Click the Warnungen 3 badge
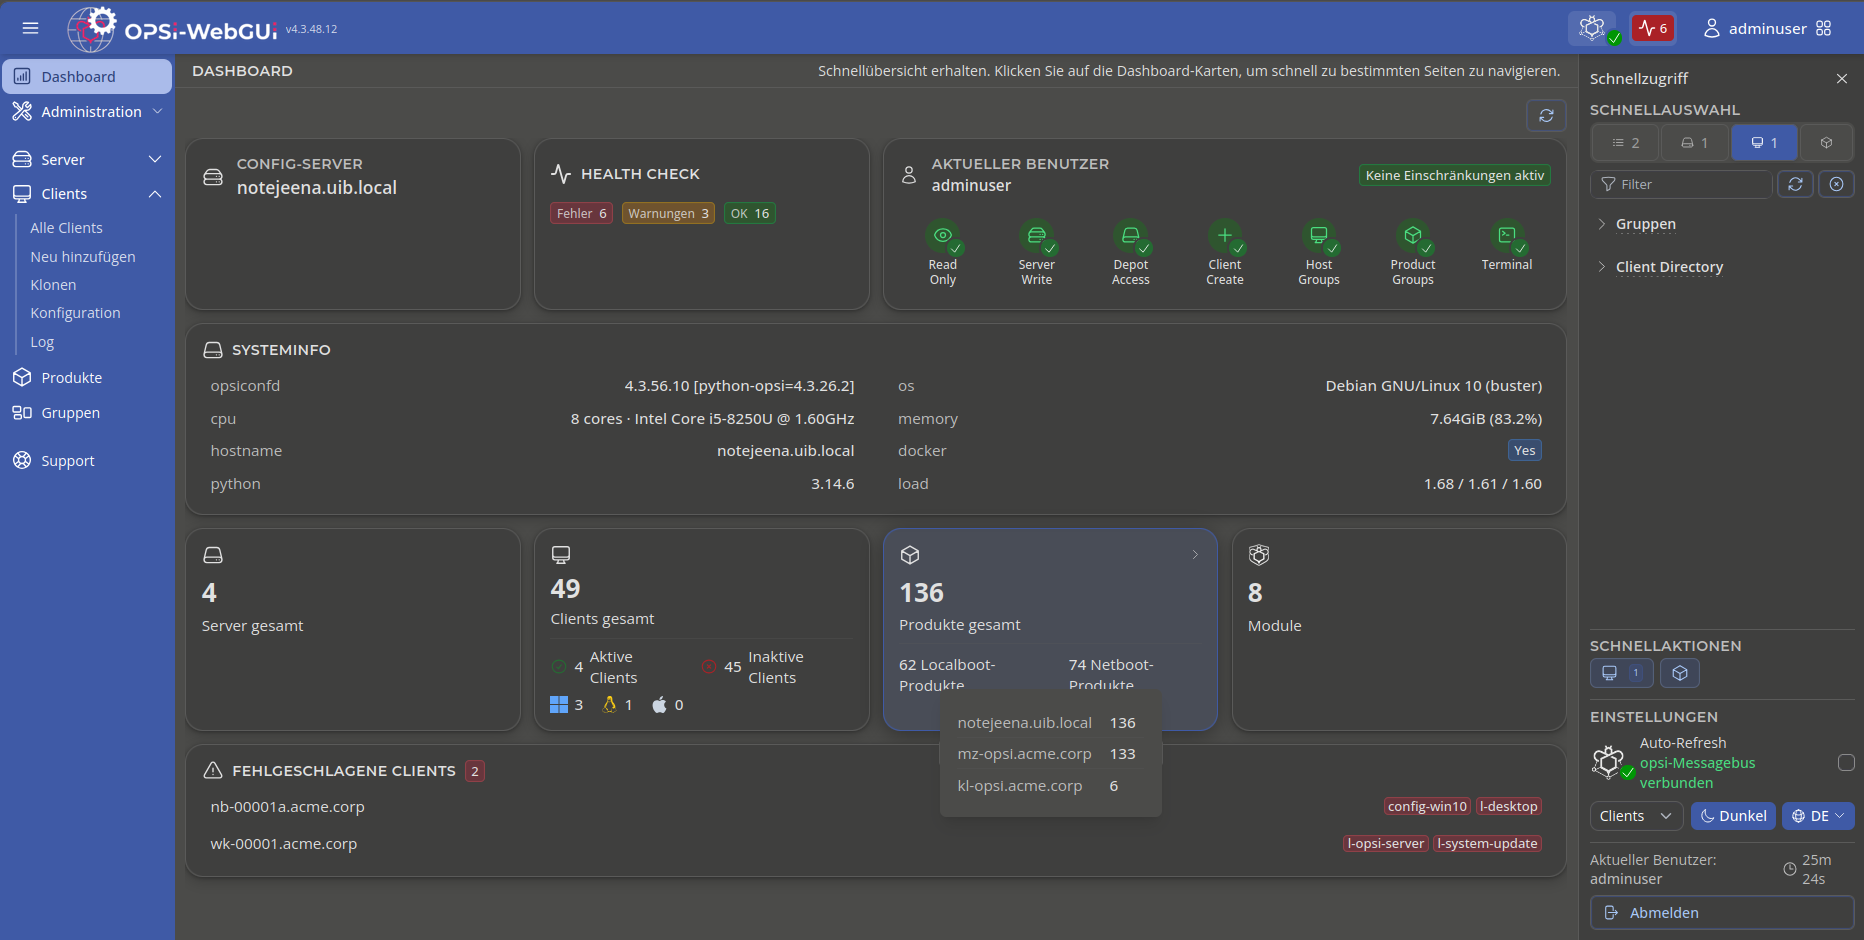The image size is (1864, 940). point(668,213)
